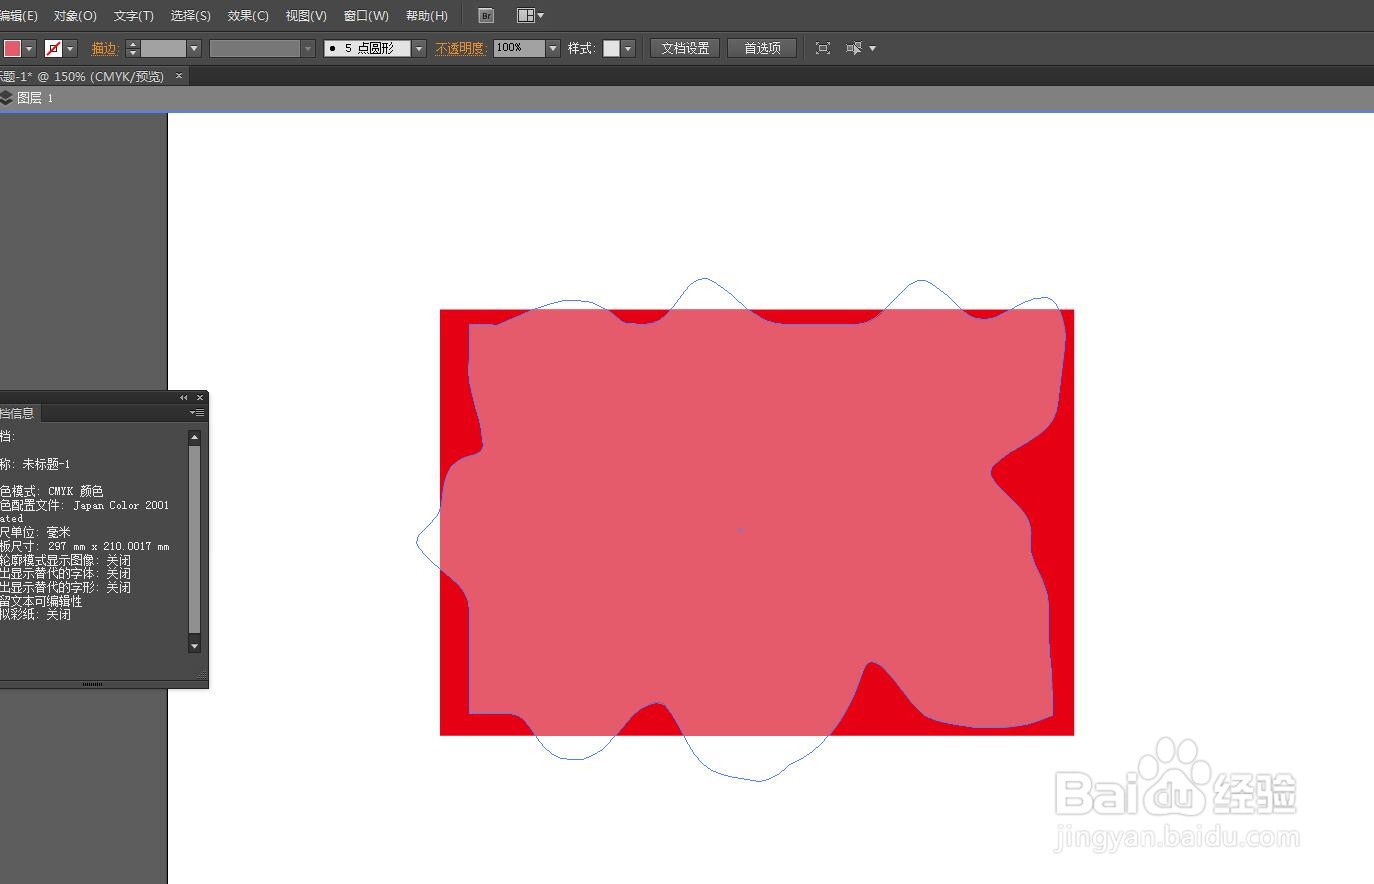Select the 文档信息 panel tab

18,413
